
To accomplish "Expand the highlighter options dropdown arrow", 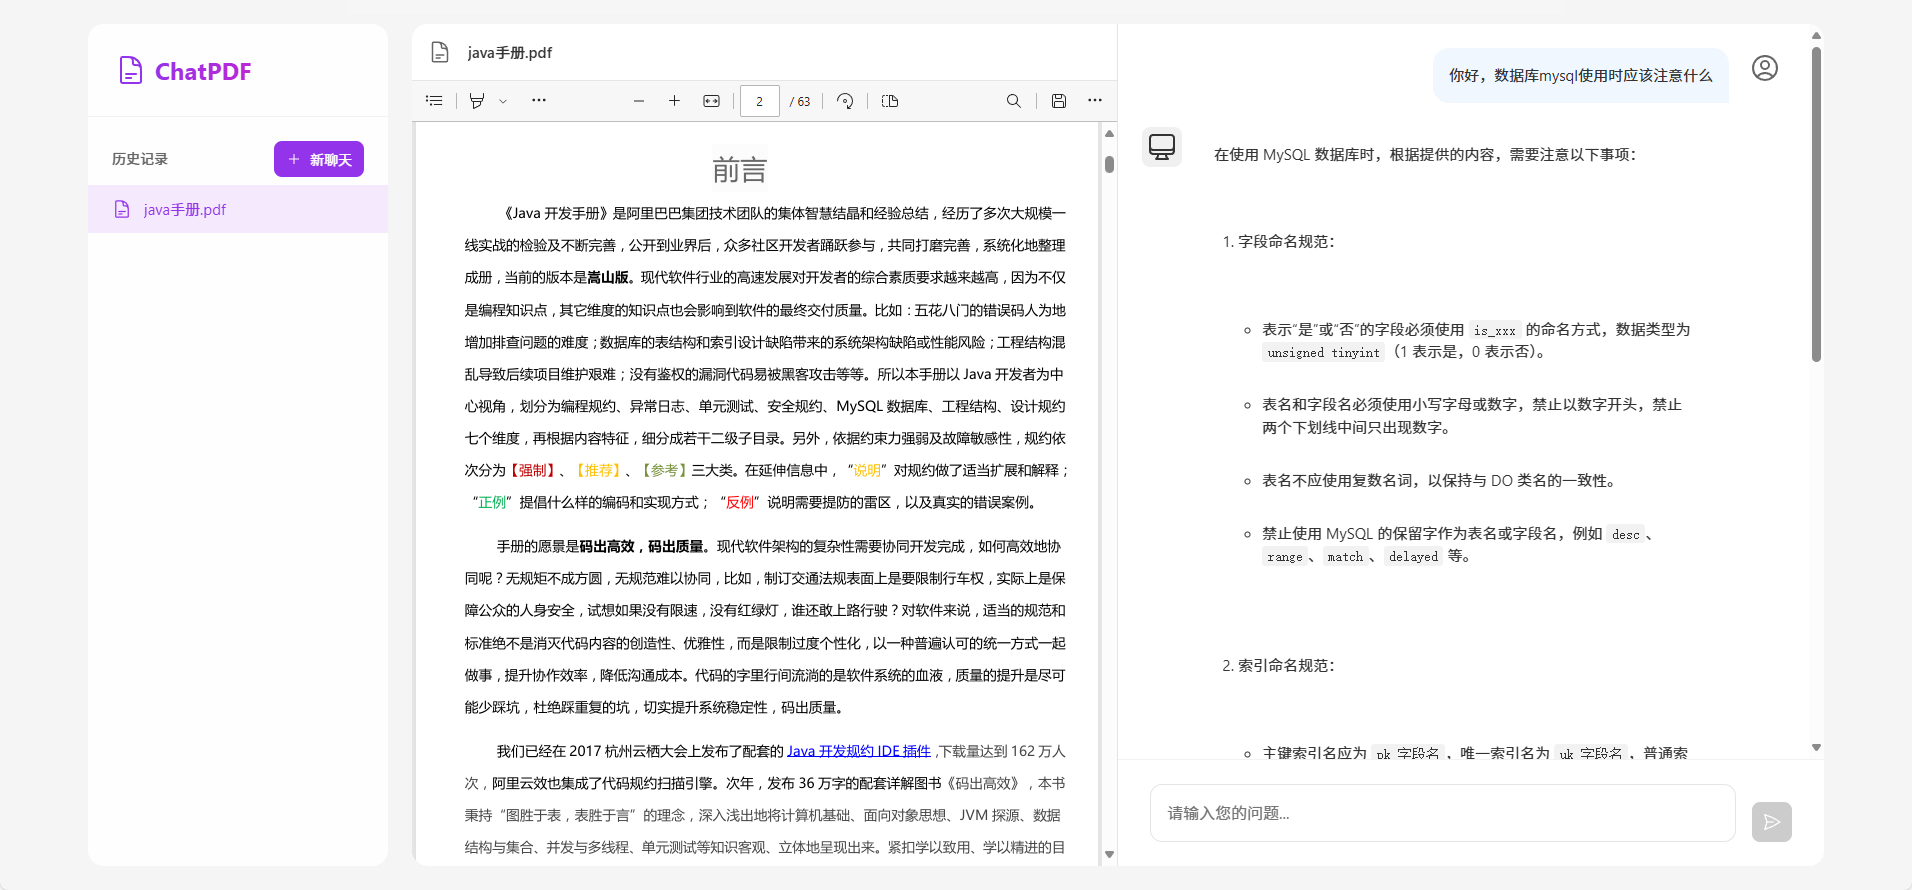I will tap(503, 101).
